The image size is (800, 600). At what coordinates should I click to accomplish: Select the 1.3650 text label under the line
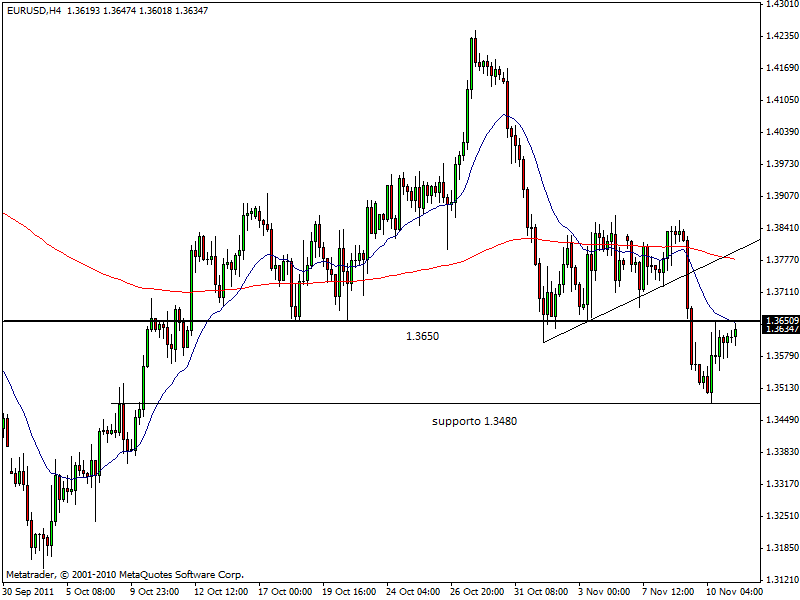[422, 337]
